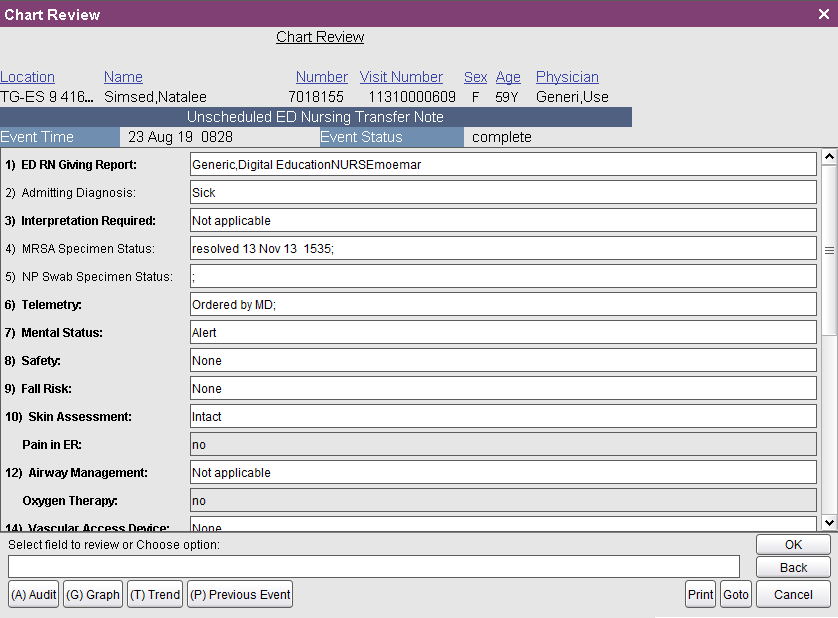Open the Graph view

(x=92, y=593)
